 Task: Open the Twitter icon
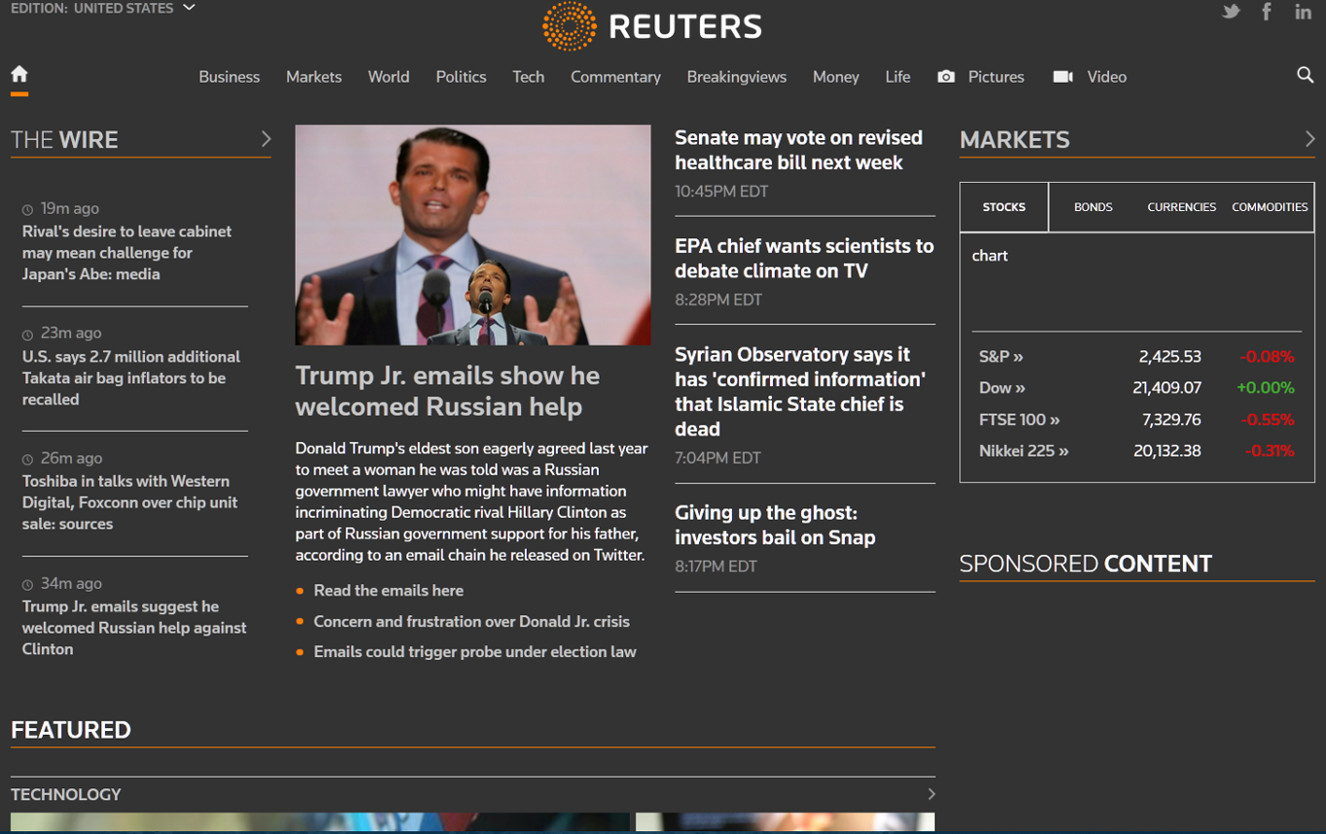(1231, 11)
